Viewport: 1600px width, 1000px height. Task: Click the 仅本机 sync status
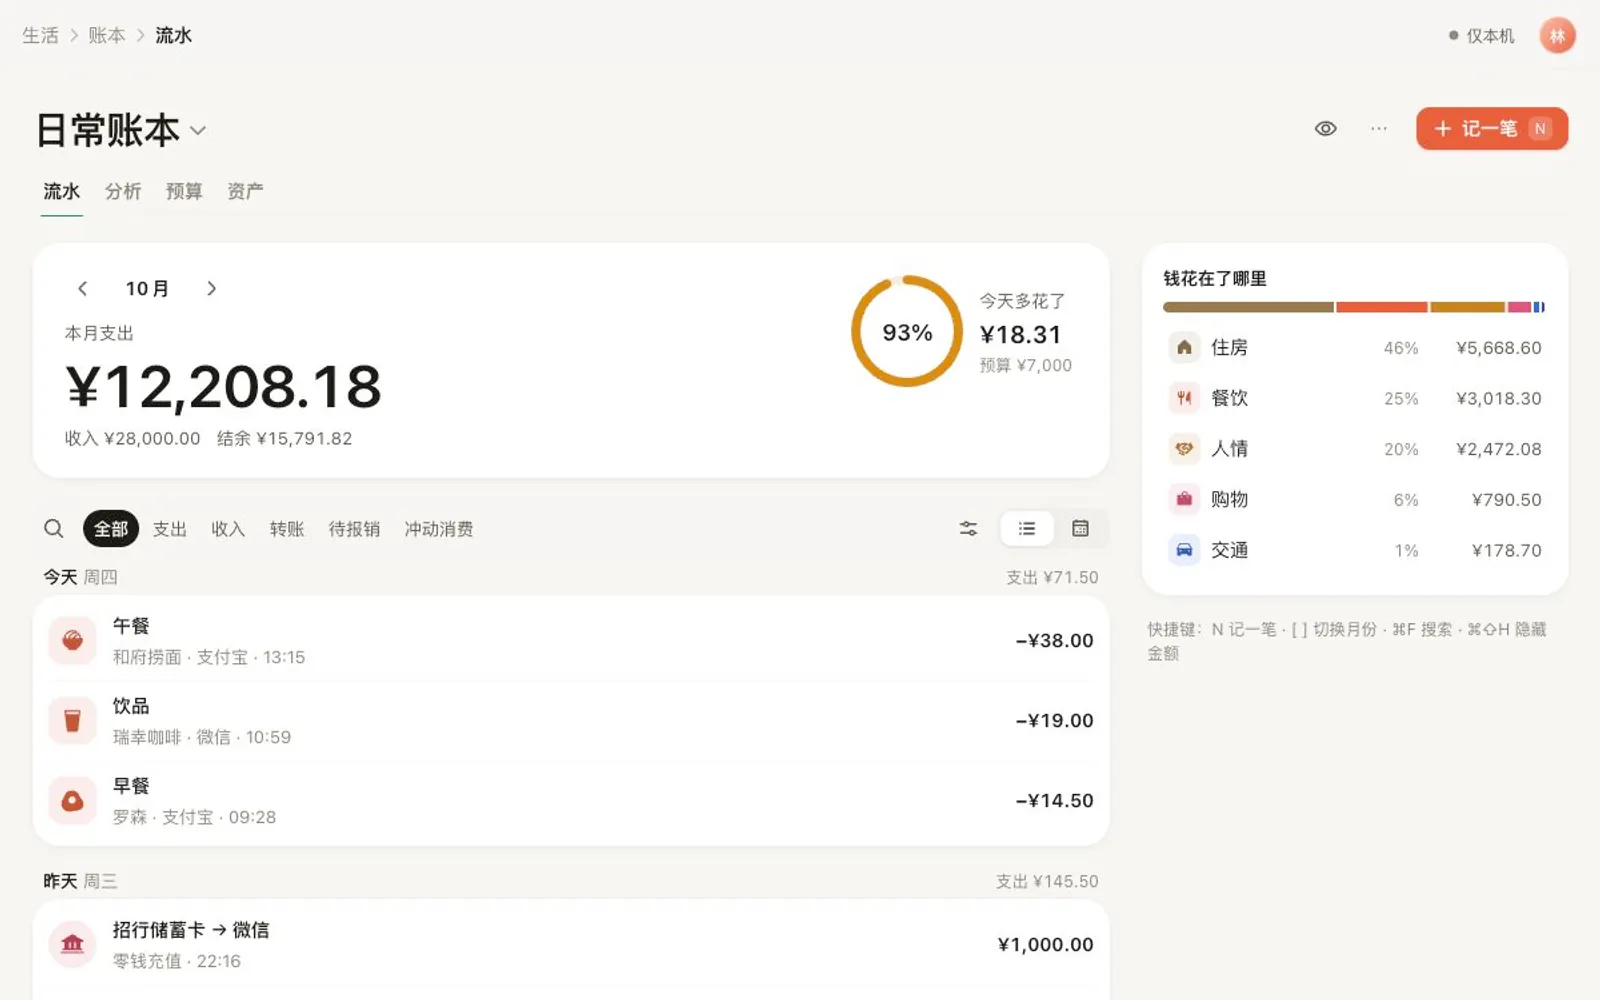pos(1482,36)
